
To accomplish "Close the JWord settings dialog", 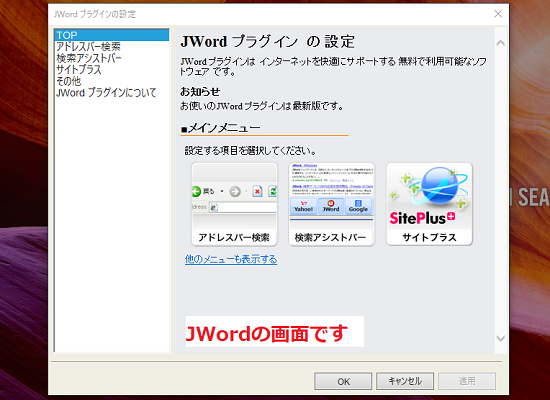I will 498,14.
